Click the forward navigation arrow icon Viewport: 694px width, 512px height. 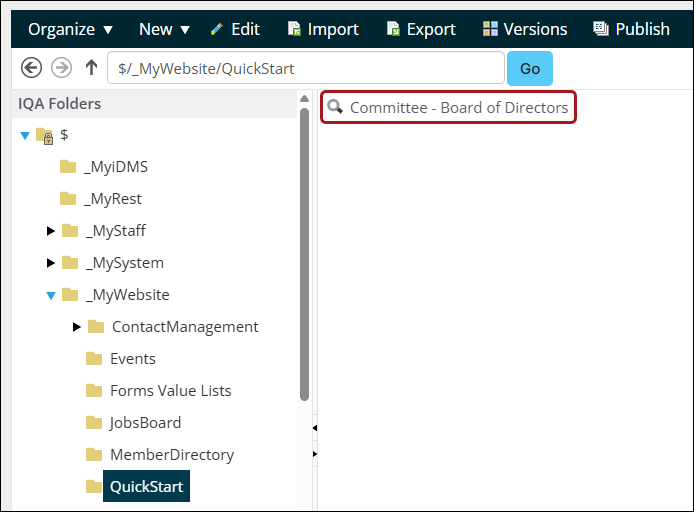click(x=61, y=68)
